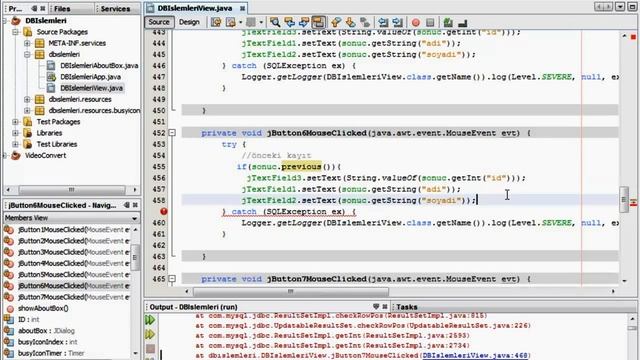Select jButton1MouseClicked in navigator

[x=73, y=230]
